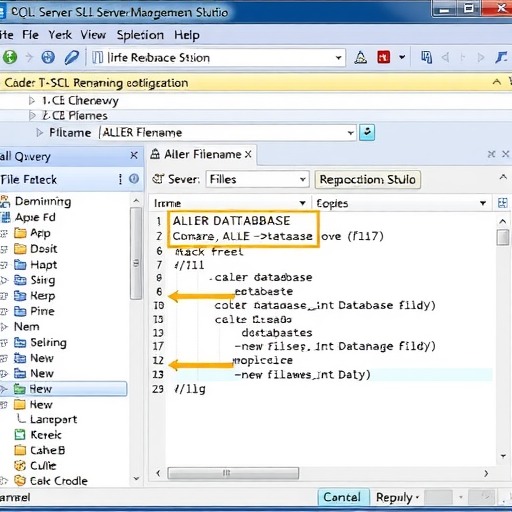
Task: Open the Yerk menu
Action: point(60,35)
